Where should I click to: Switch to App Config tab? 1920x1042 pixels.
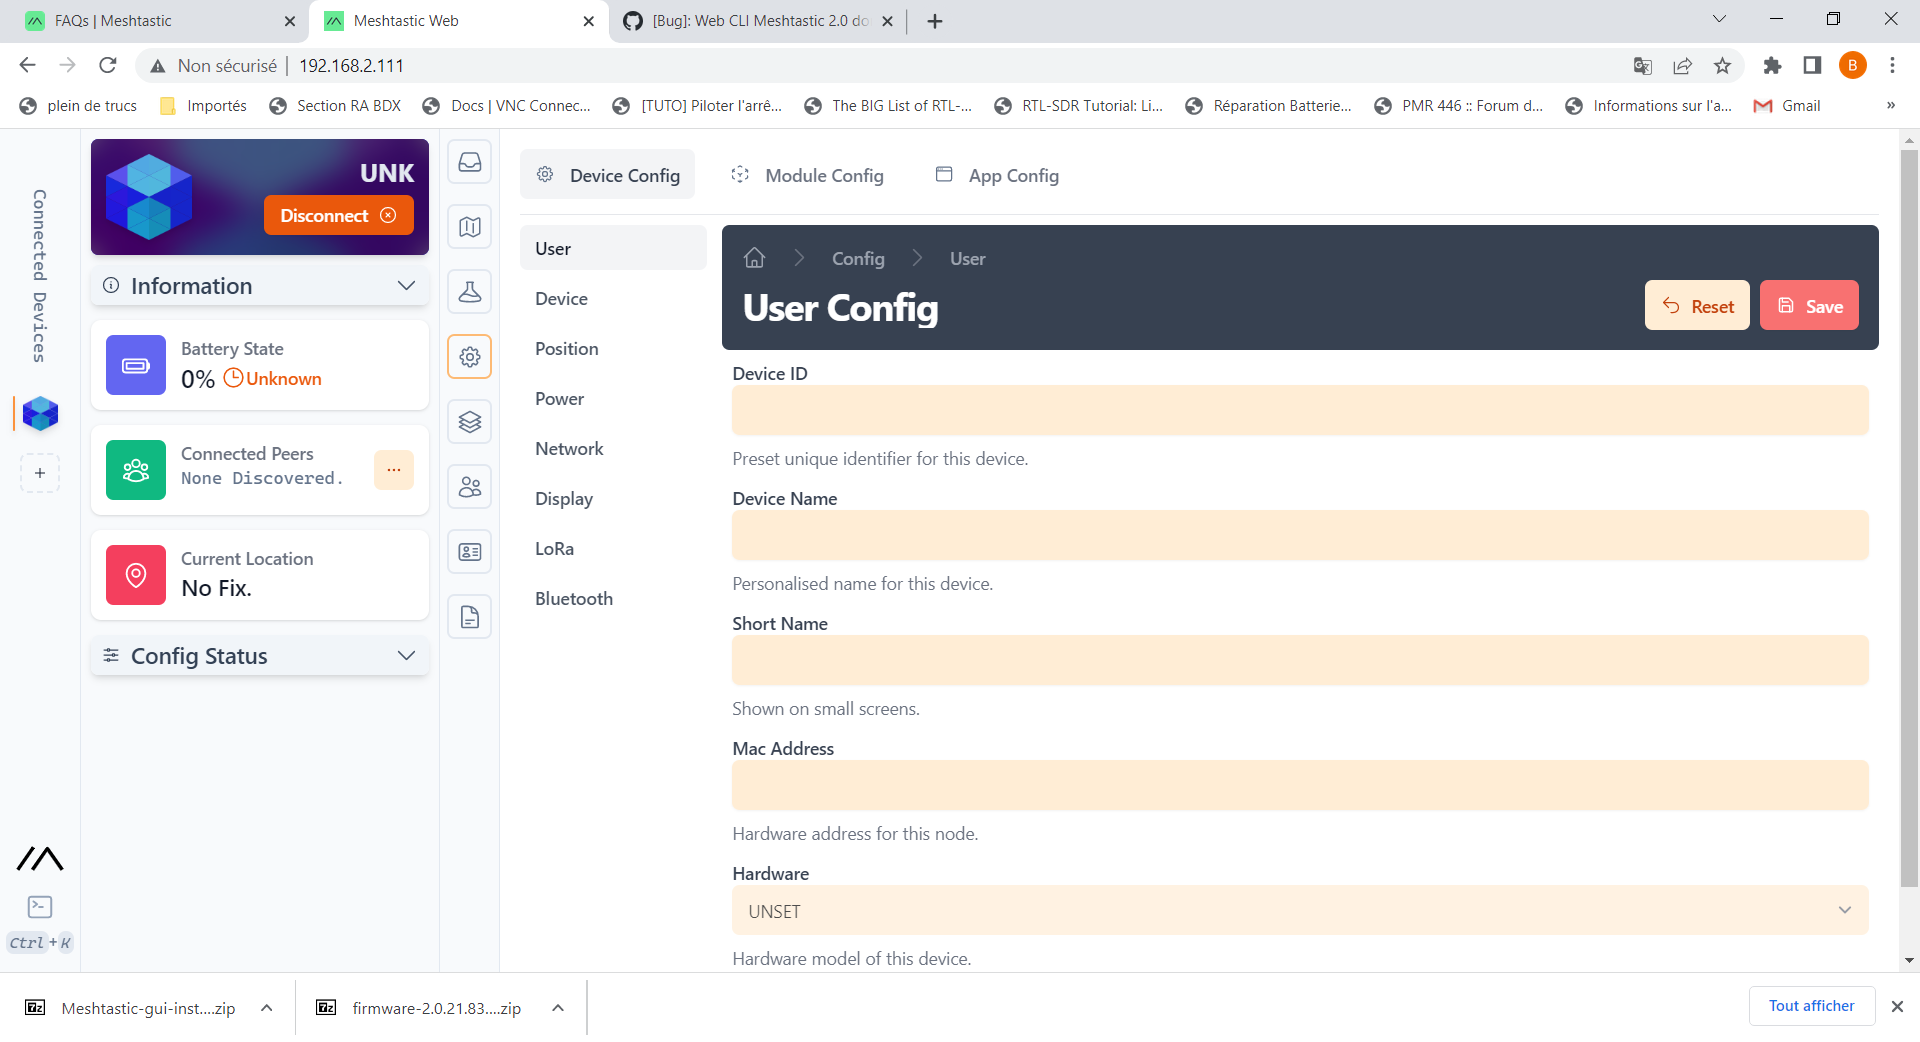[x=997, y=176]
